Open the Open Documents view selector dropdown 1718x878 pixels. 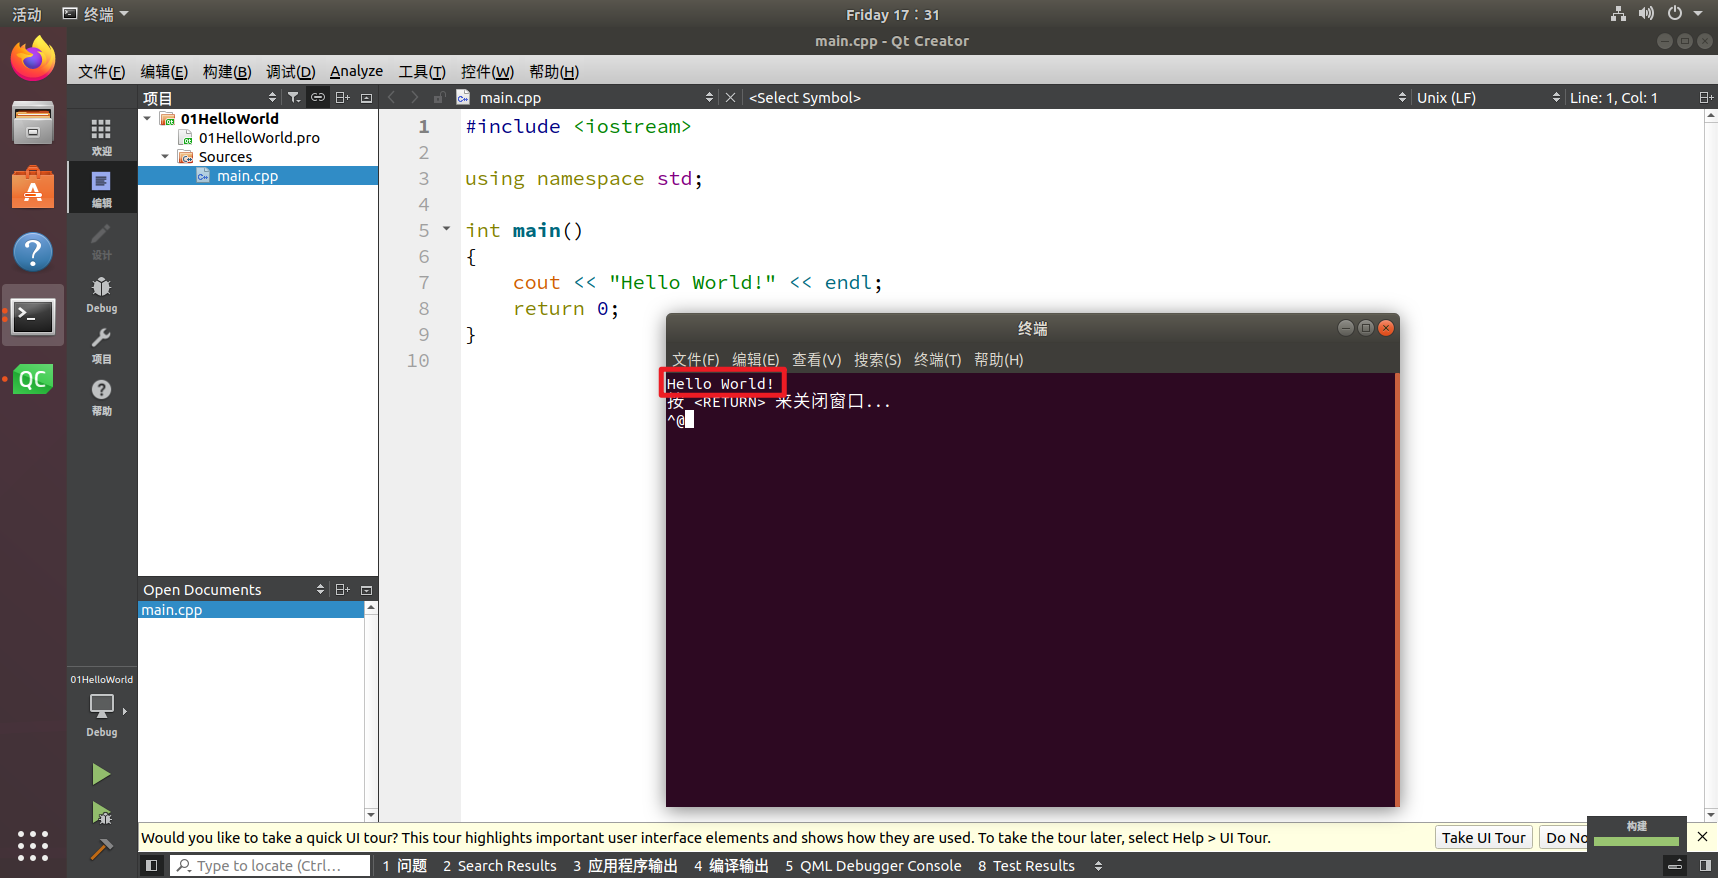point(234,589)
